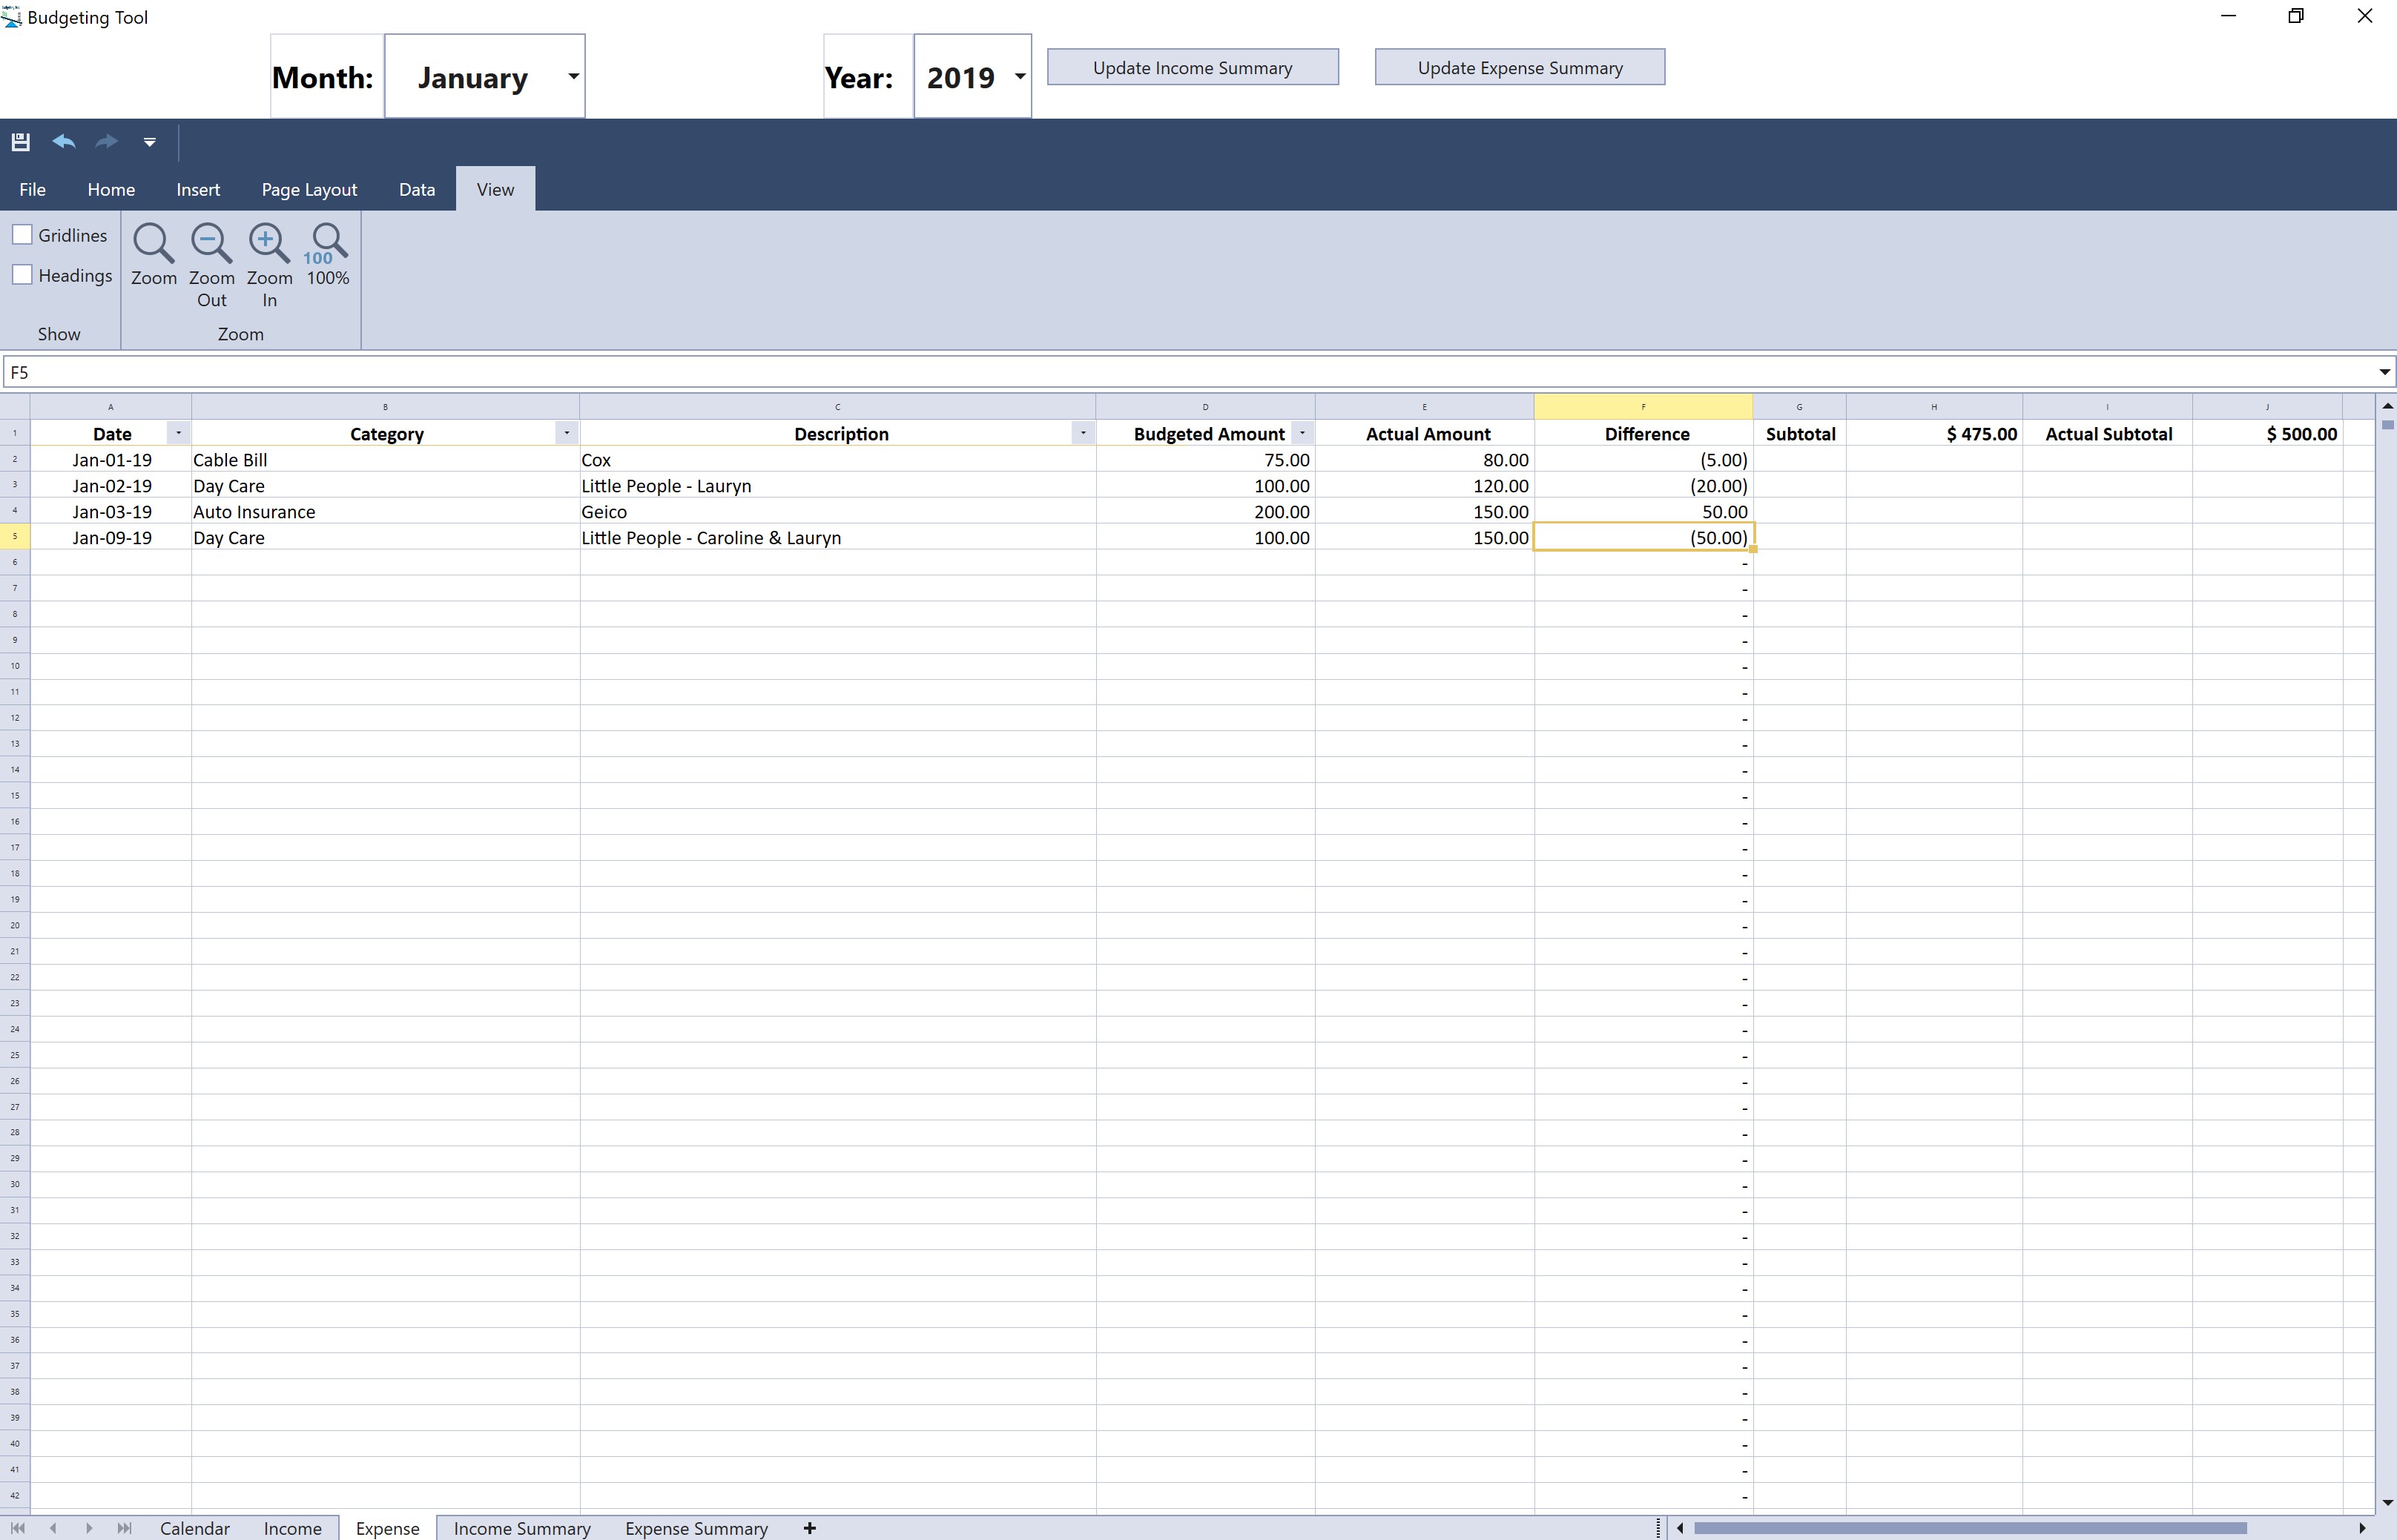Add a new sheet with plus icon
The width and height of the screenshot is (2397, 1540).
point(810,1528)
